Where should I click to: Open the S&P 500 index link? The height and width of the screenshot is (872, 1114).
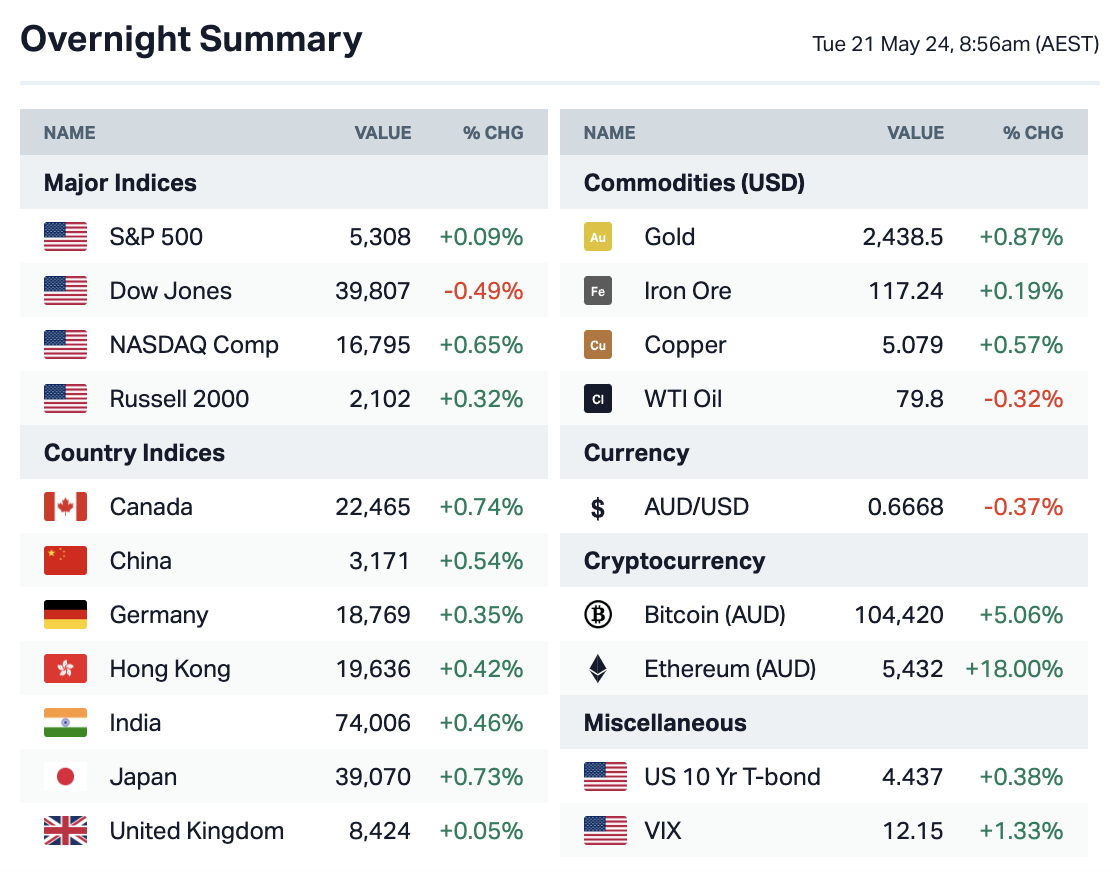(156, 237)
